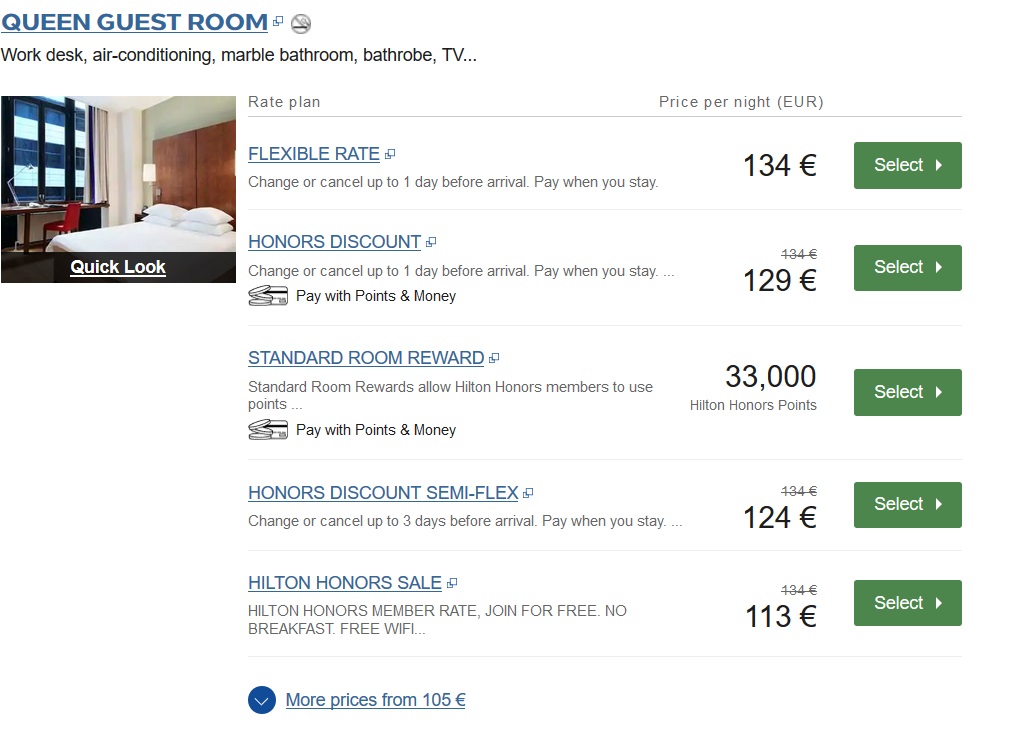The height and width of the screenshot is (734, 1032).
Task: Click popup icon beside Hilton Honors Sale
Action: tap(452, 583)
